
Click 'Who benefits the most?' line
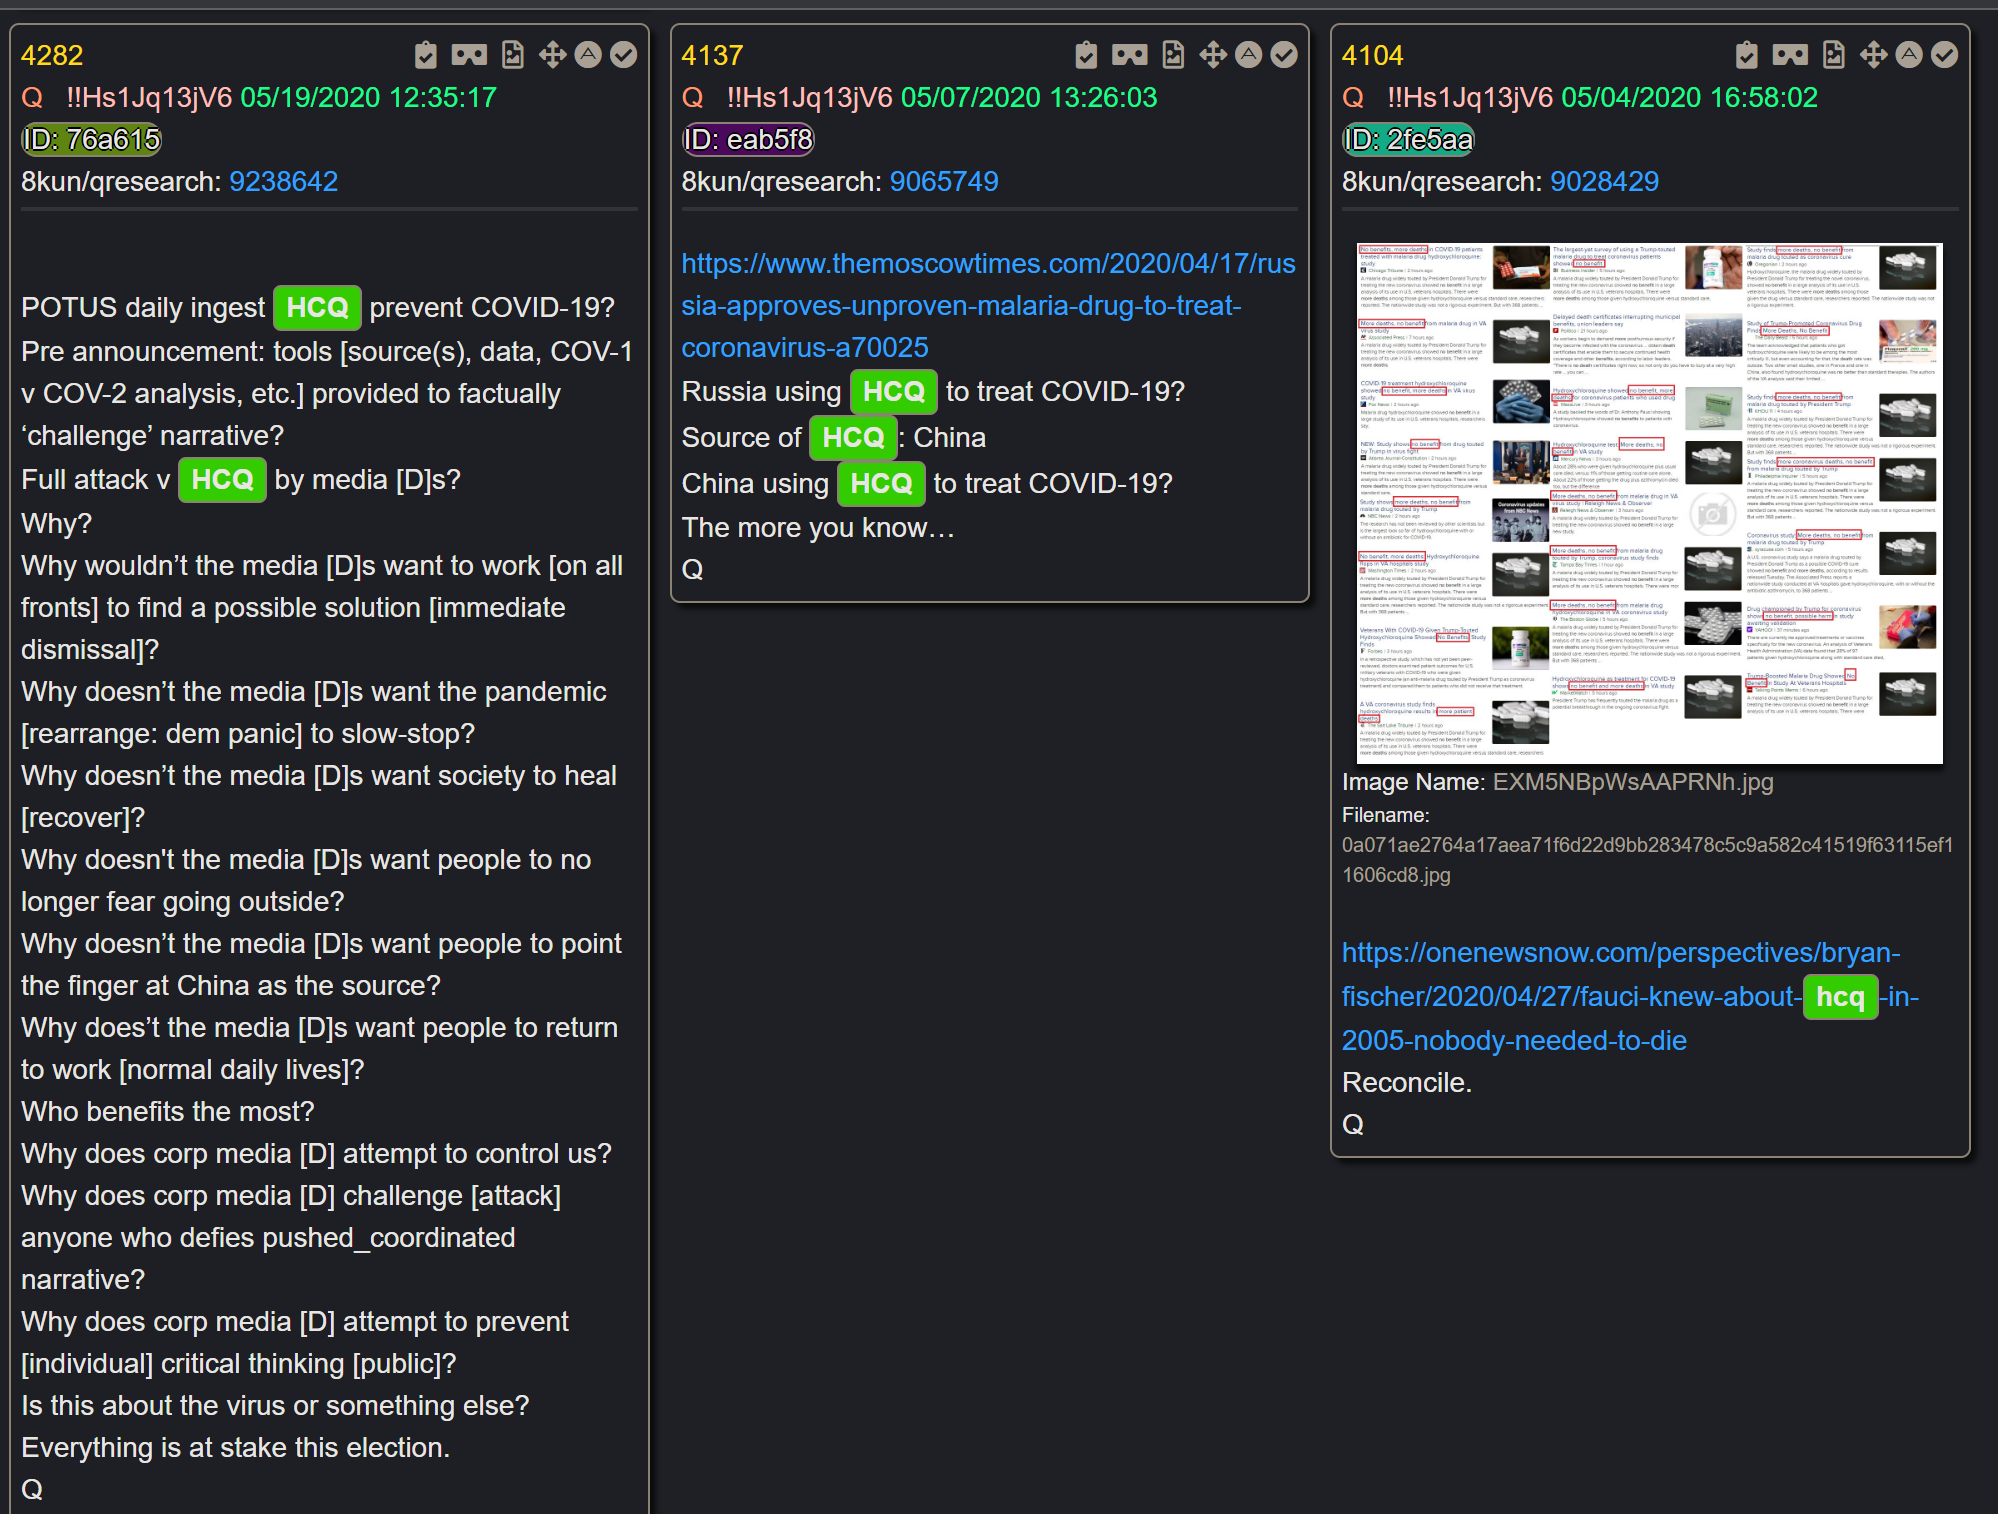[x=168, y=1112]
